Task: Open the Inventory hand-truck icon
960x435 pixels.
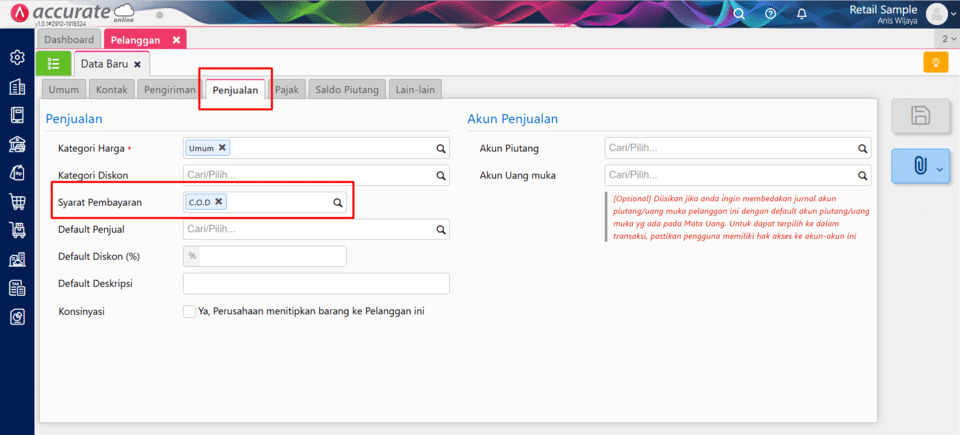Action: click(17, 230)
